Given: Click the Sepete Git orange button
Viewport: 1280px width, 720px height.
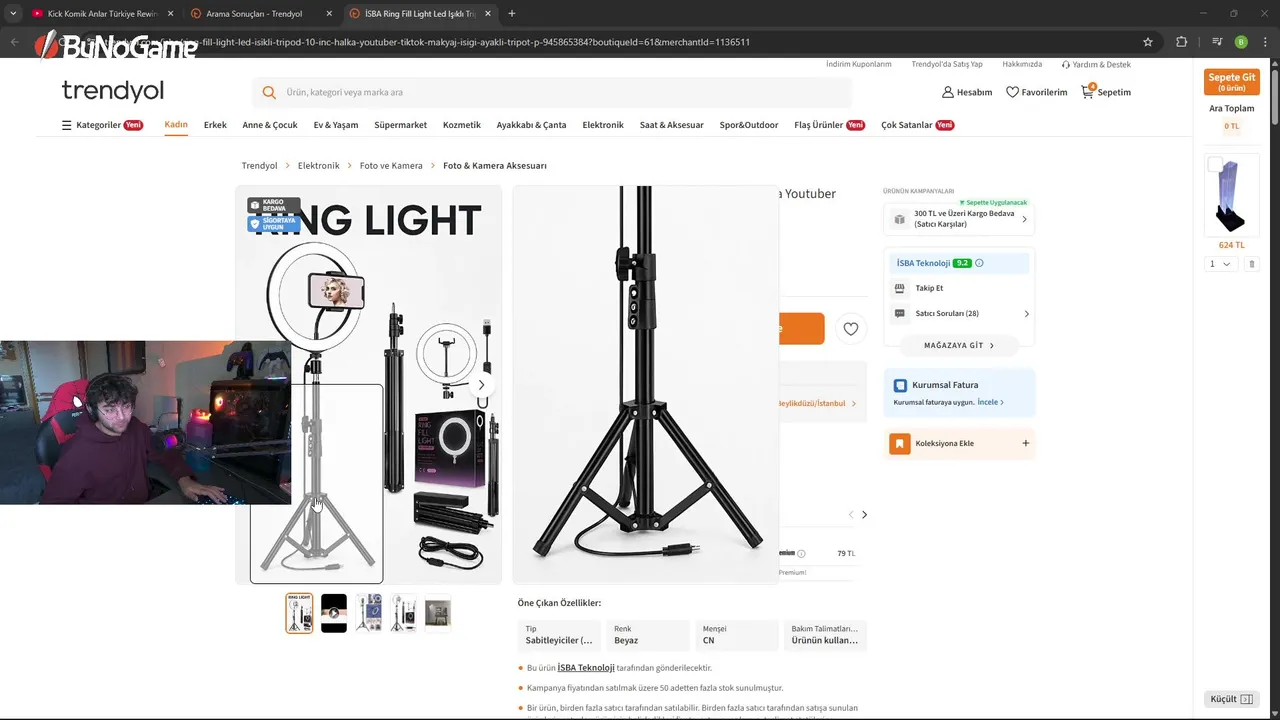Looking at the screenshot, I should [1231, 82].
